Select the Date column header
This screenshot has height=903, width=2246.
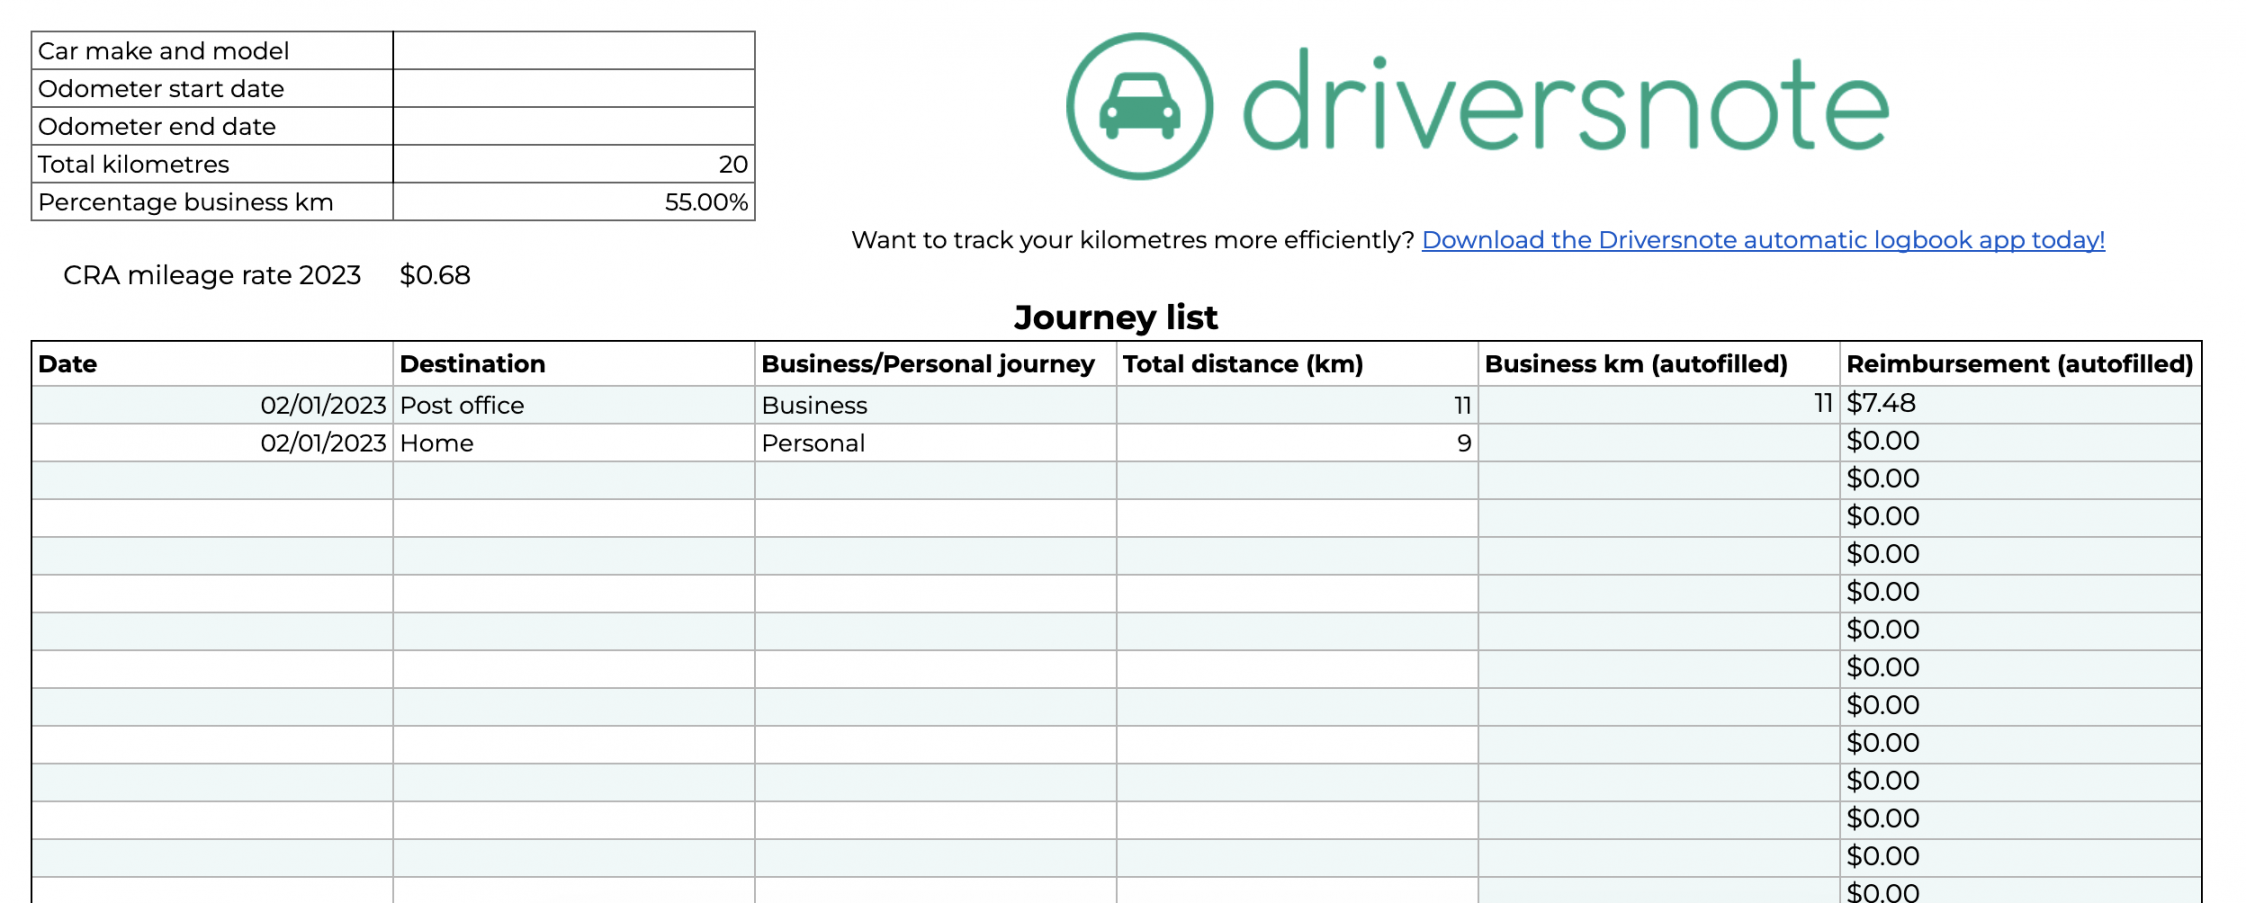(x=212, y=364)
